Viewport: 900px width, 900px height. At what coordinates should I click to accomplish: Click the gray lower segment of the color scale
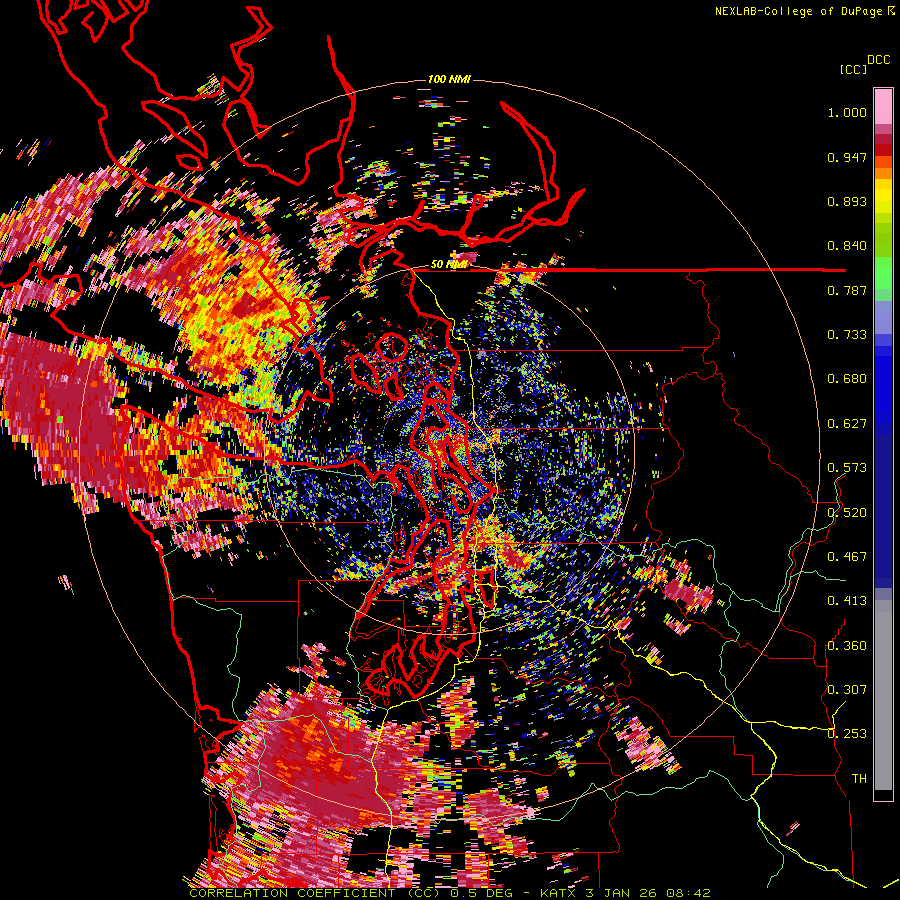point(883,695)
